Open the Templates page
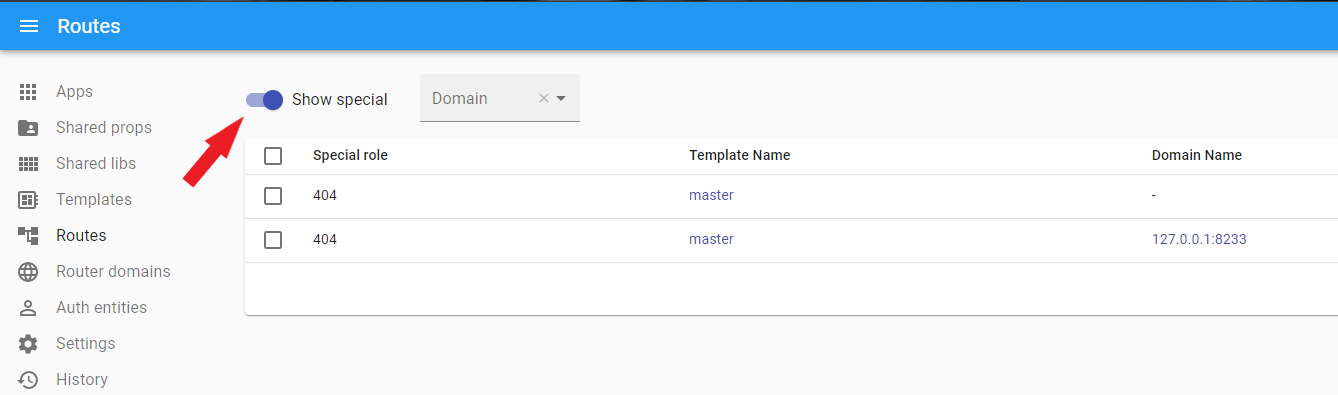Image resolution: width=1338 pixels, height=395 pixels. [x=94, y=200]
